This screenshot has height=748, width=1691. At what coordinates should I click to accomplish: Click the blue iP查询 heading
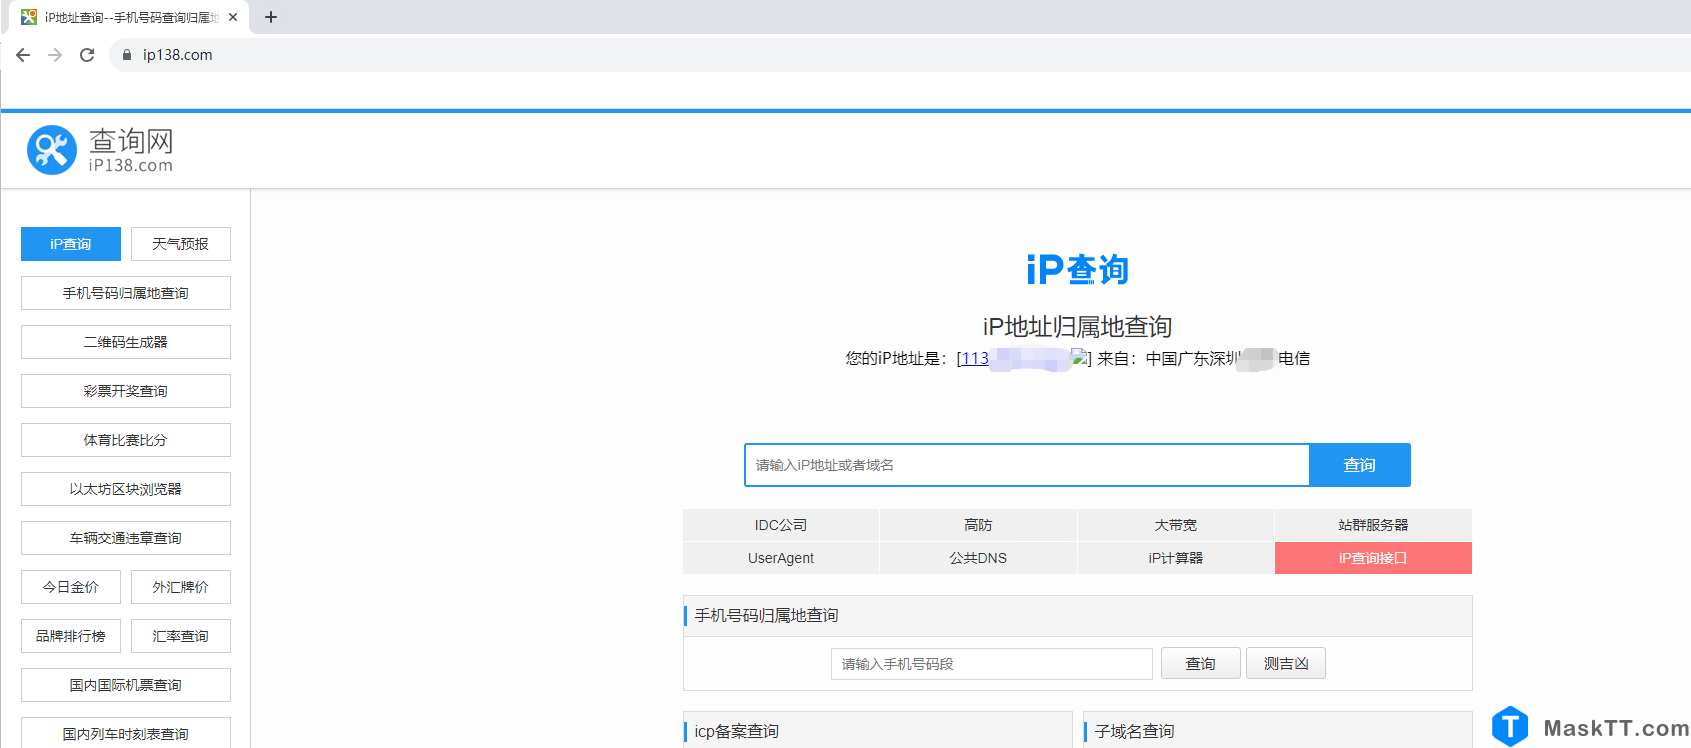[1077, 270]
